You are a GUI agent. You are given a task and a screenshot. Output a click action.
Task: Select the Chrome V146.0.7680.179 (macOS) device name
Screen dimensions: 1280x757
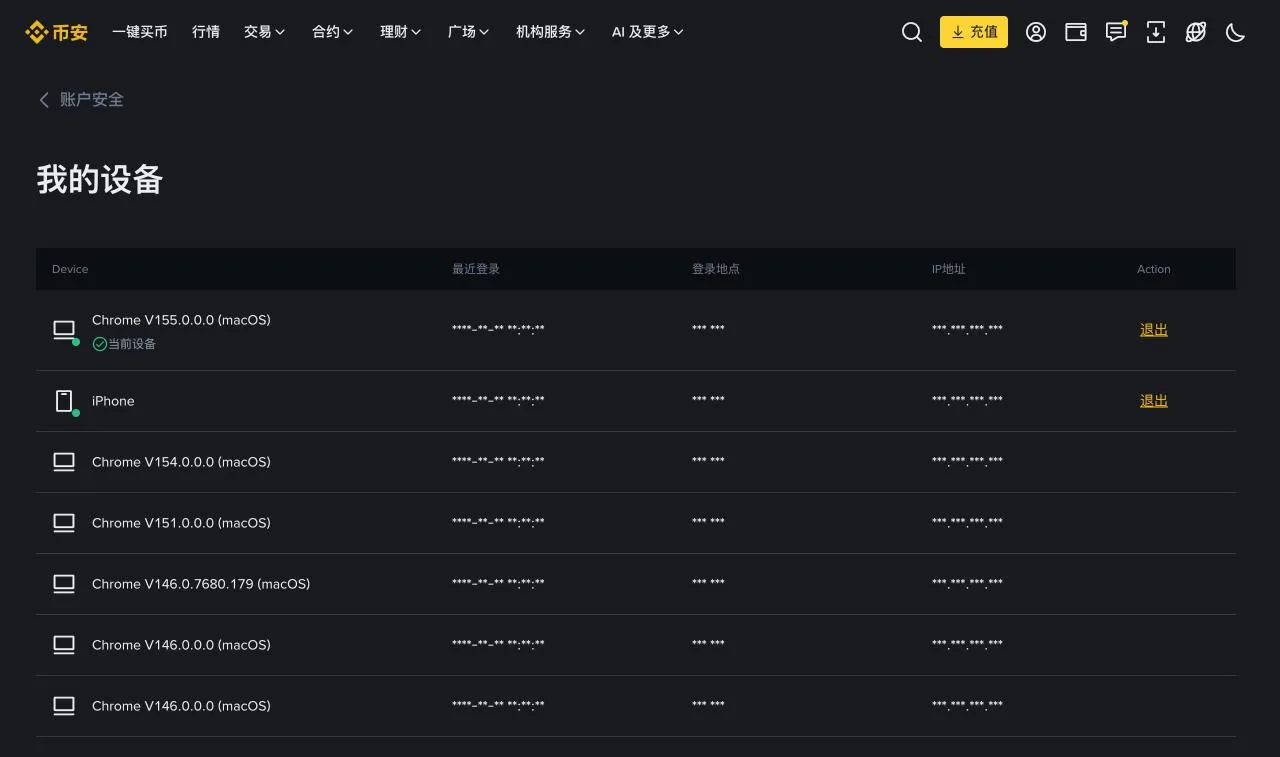point(201,584)
